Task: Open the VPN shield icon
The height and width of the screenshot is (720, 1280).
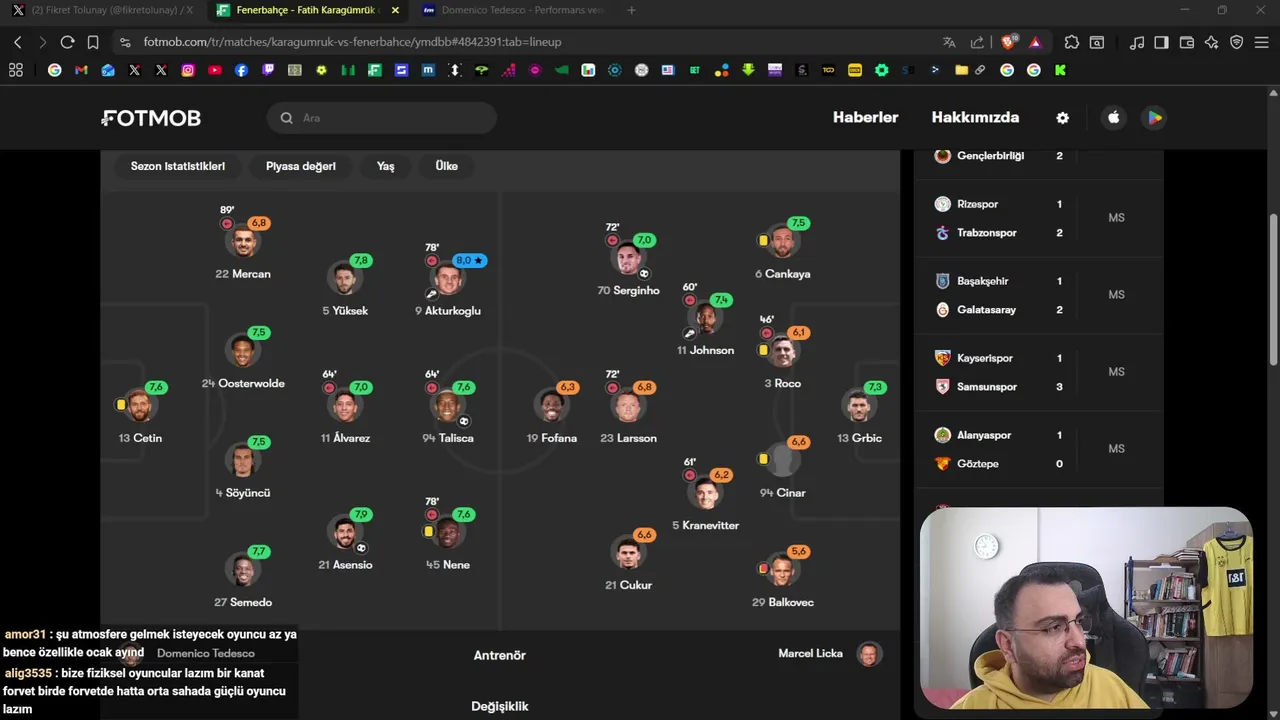Action: (x=1237, y=42)
